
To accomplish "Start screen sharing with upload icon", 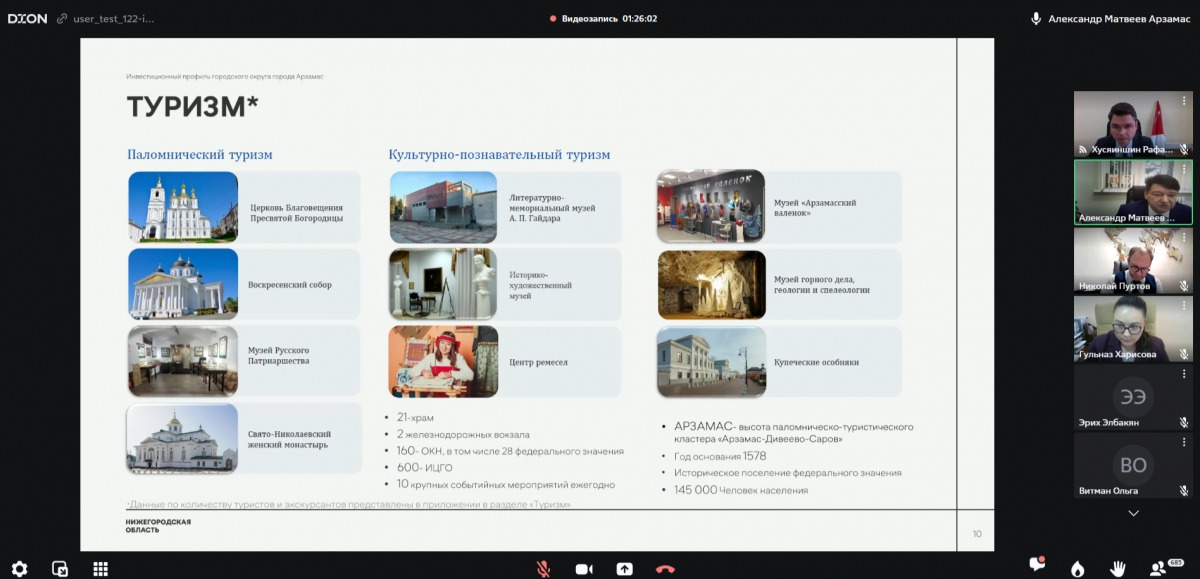I will tap(624, 568).
